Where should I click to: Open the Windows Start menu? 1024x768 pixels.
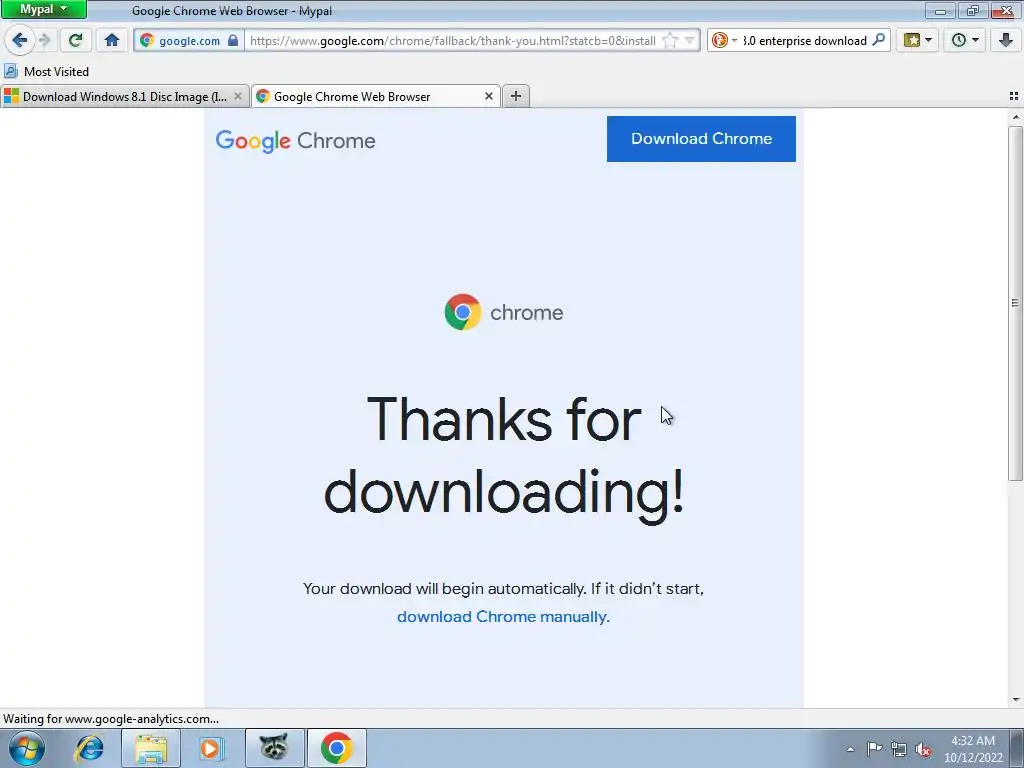click(x=27, y=748)
